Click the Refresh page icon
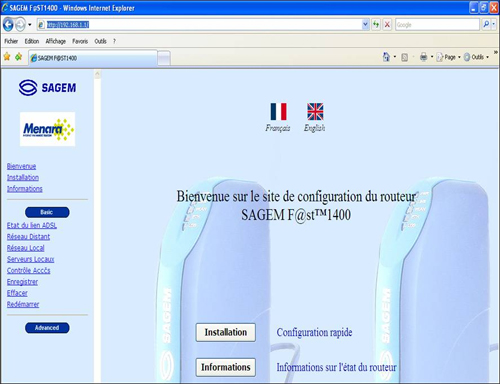The height and width of the screenshot is (384, 500). 376,25
